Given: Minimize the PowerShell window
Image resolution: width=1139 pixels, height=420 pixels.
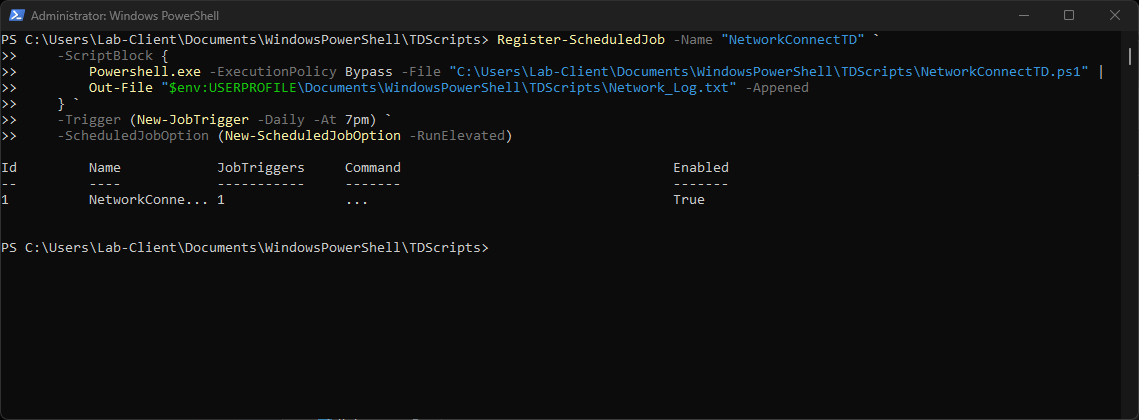Looking at the screenshot, I should (x=1023, y=16).
